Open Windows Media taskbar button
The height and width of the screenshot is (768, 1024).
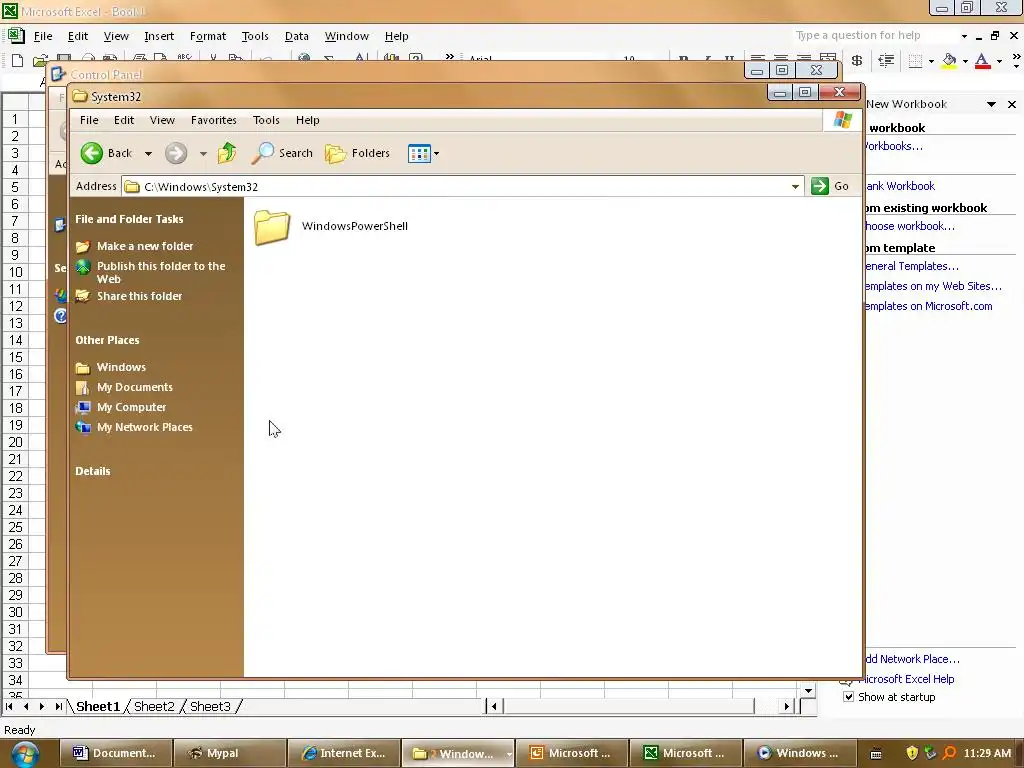pyautogui.click(x=799, y=753)
